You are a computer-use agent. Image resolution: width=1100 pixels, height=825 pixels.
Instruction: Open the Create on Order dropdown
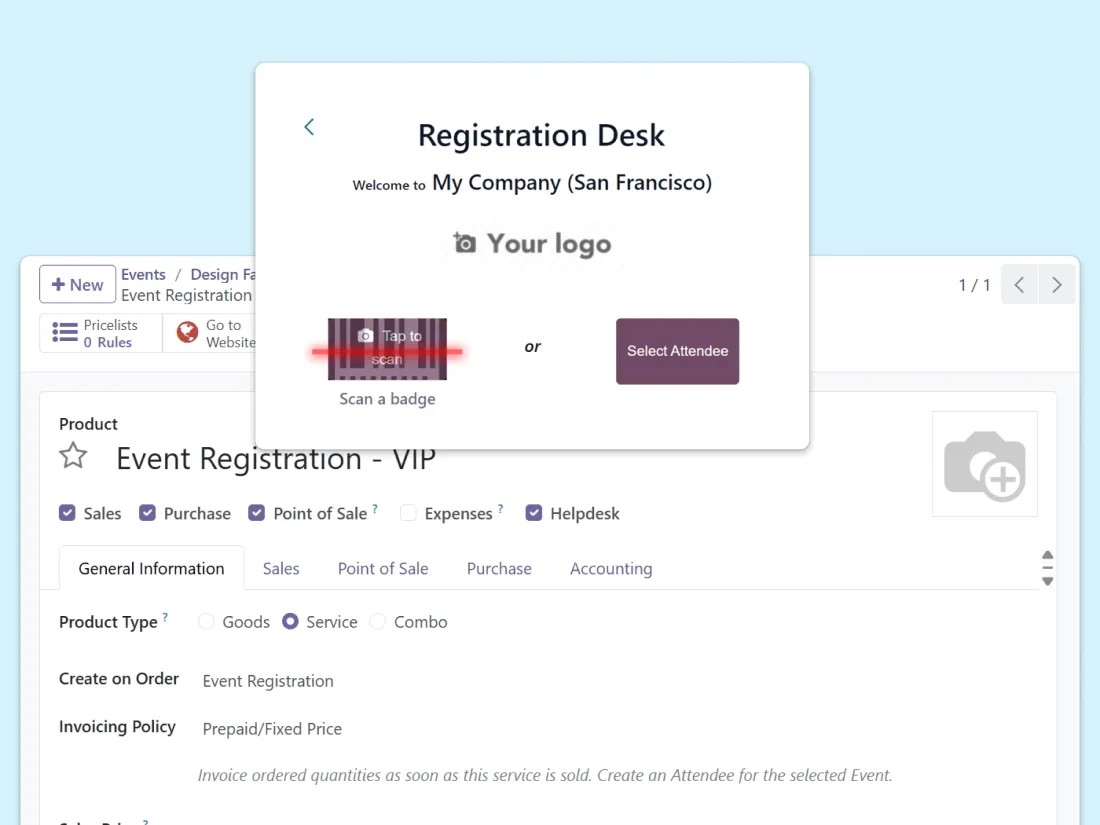pyautogui.click(x=268, y=681)
